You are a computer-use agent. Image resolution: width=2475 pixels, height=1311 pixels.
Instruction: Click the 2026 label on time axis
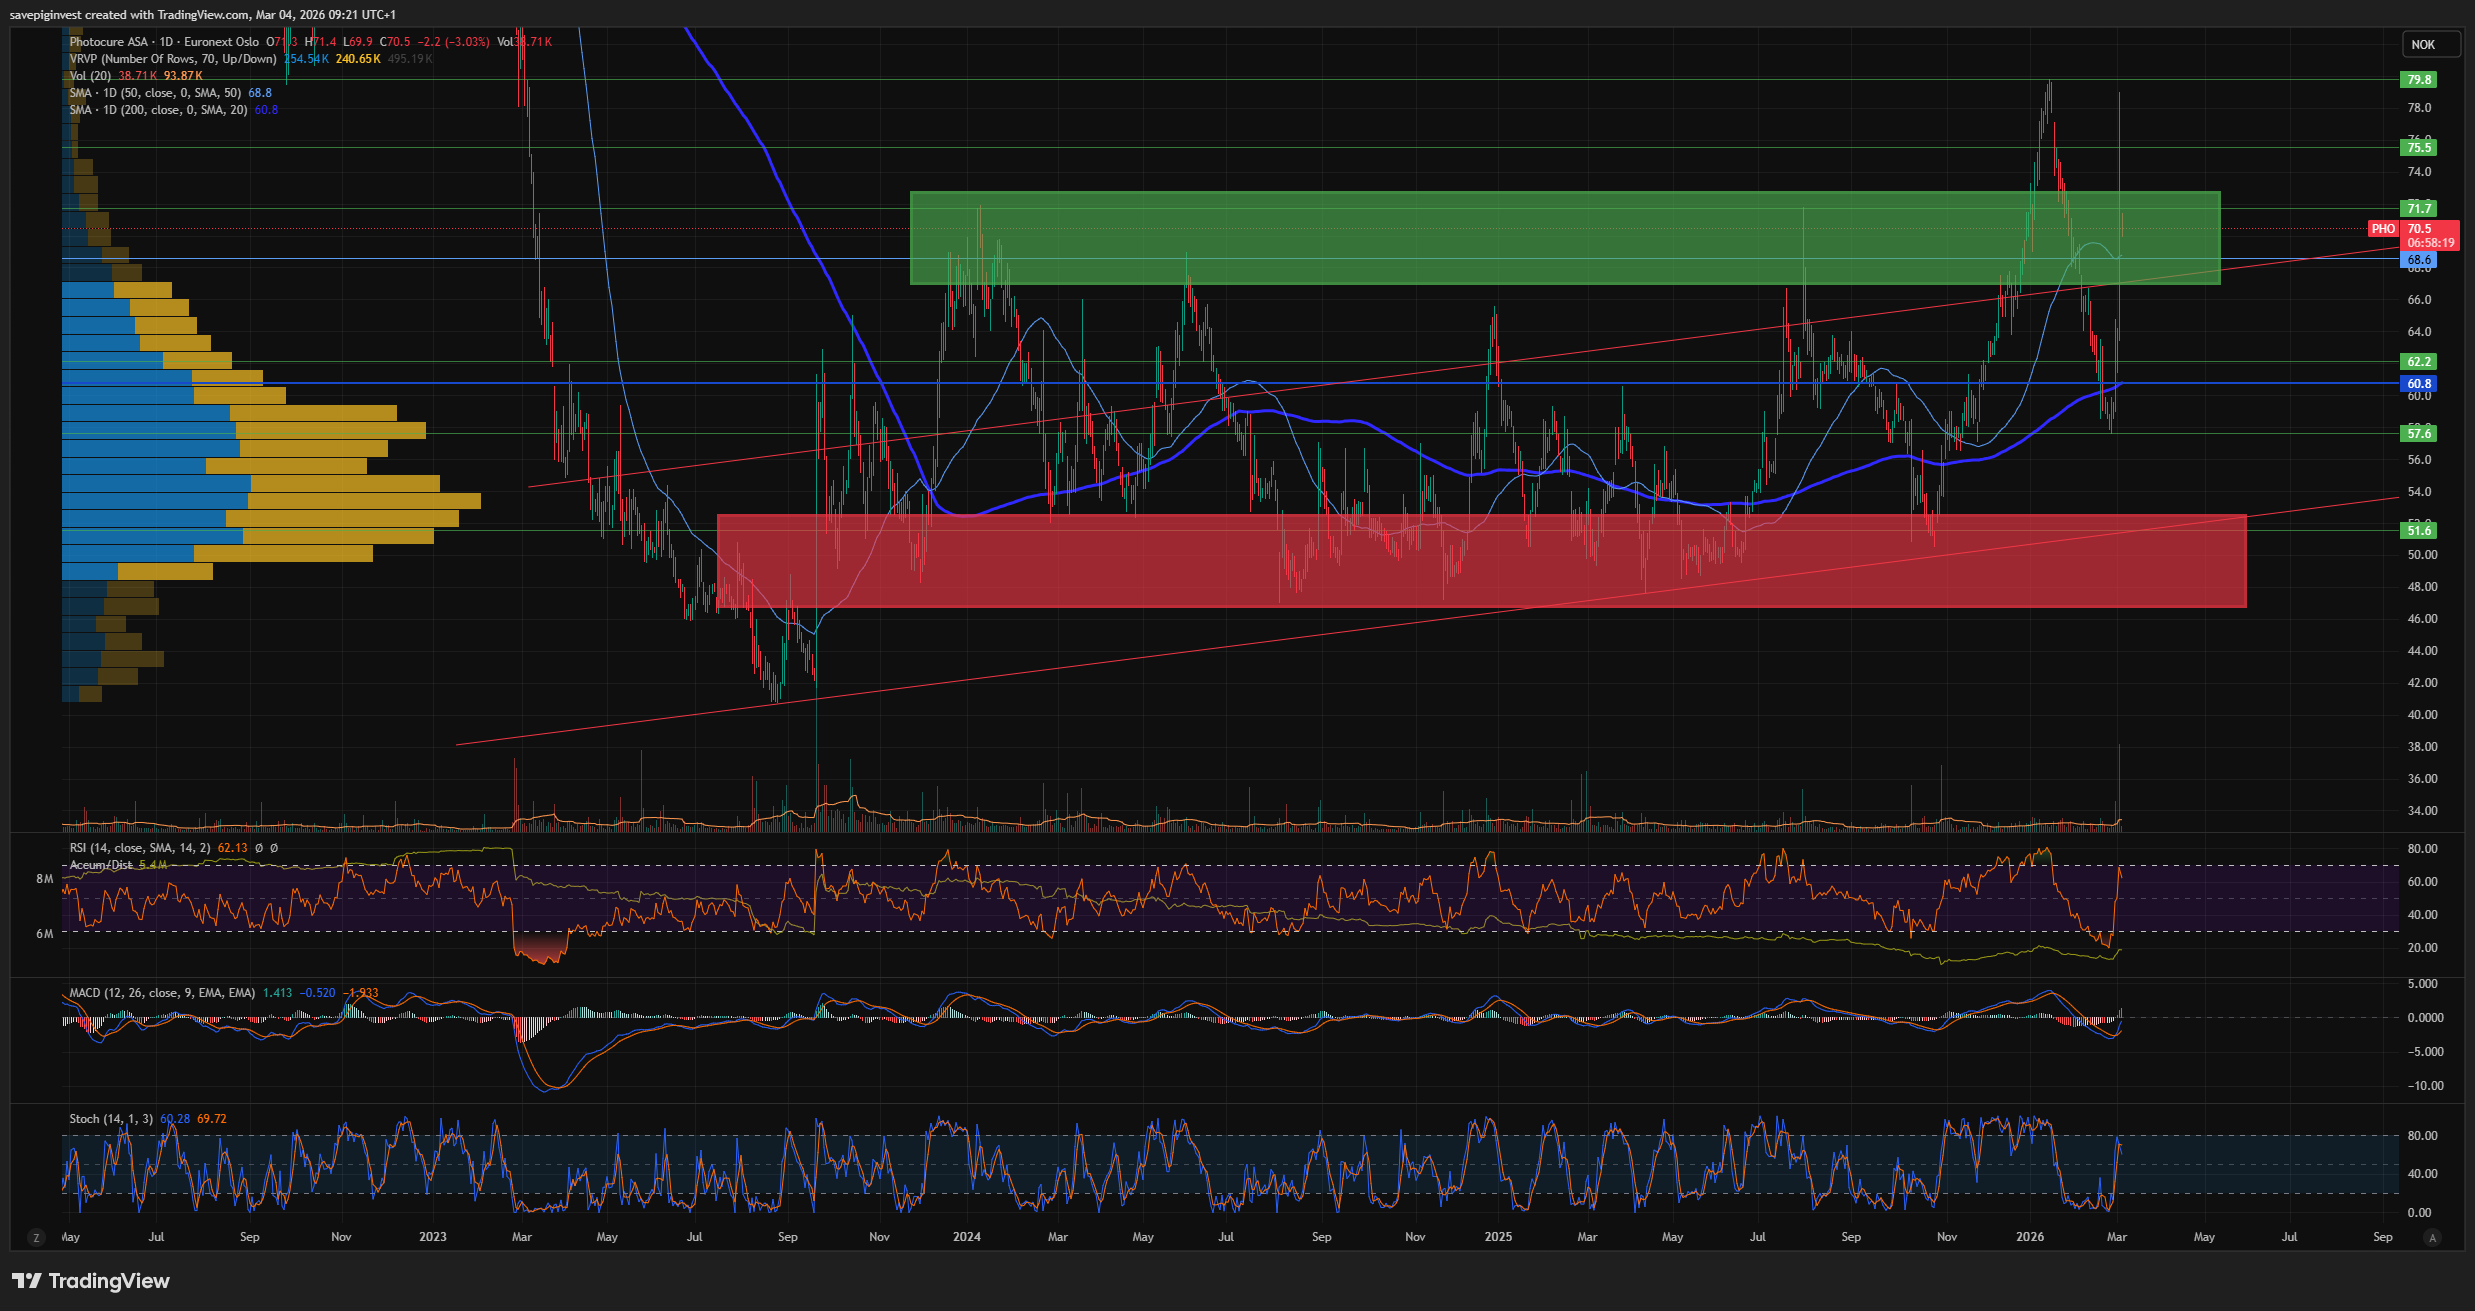[2029, 1237]
